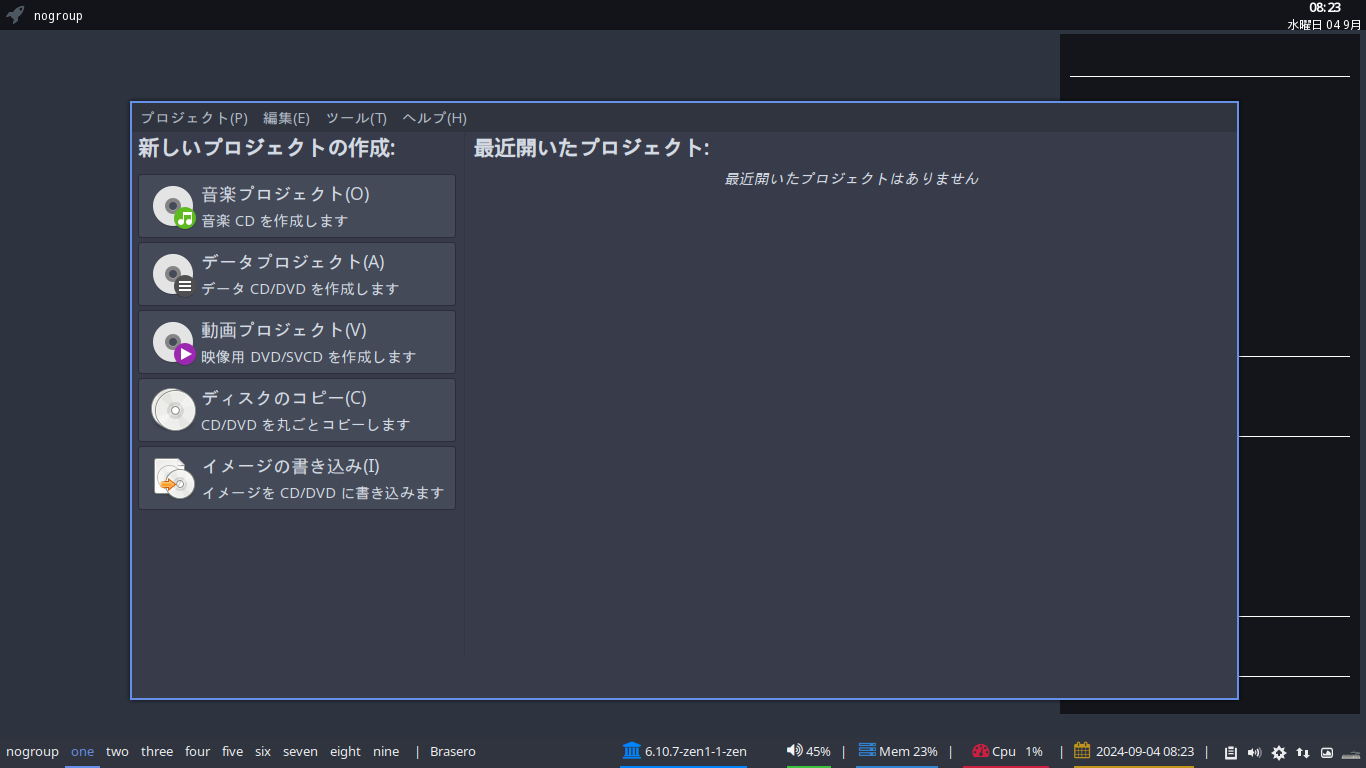
Task: Open the screenshot tool tray icon
Action: 1327,752
